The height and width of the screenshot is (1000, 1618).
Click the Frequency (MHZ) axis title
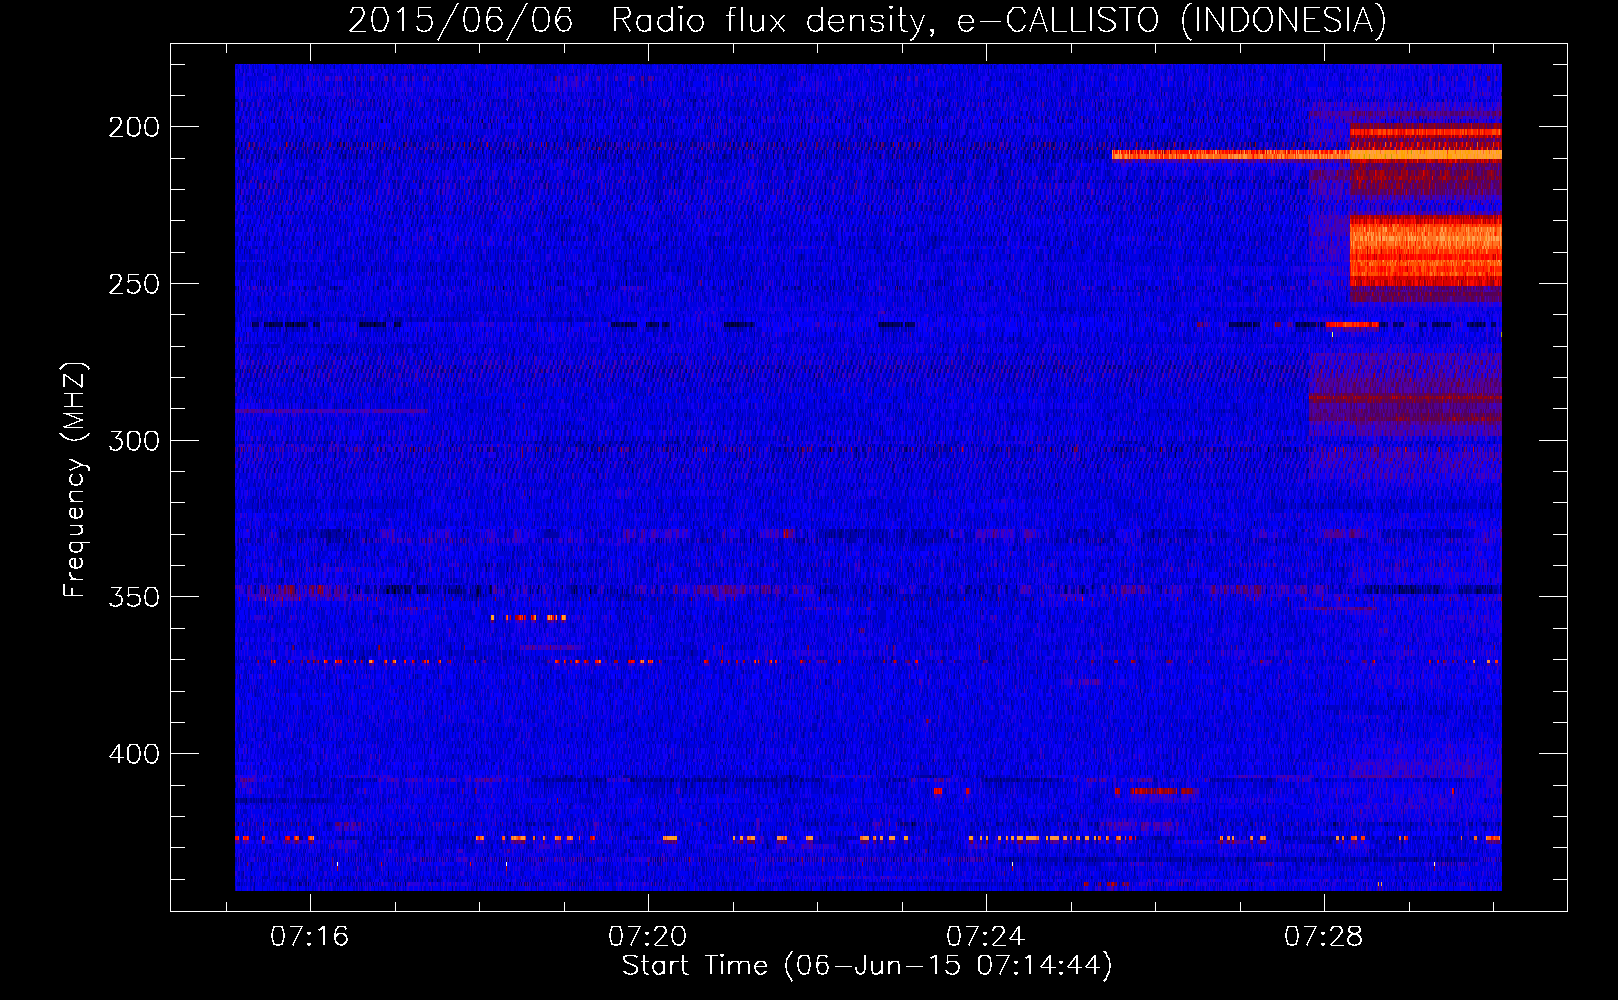coord(75,480)
